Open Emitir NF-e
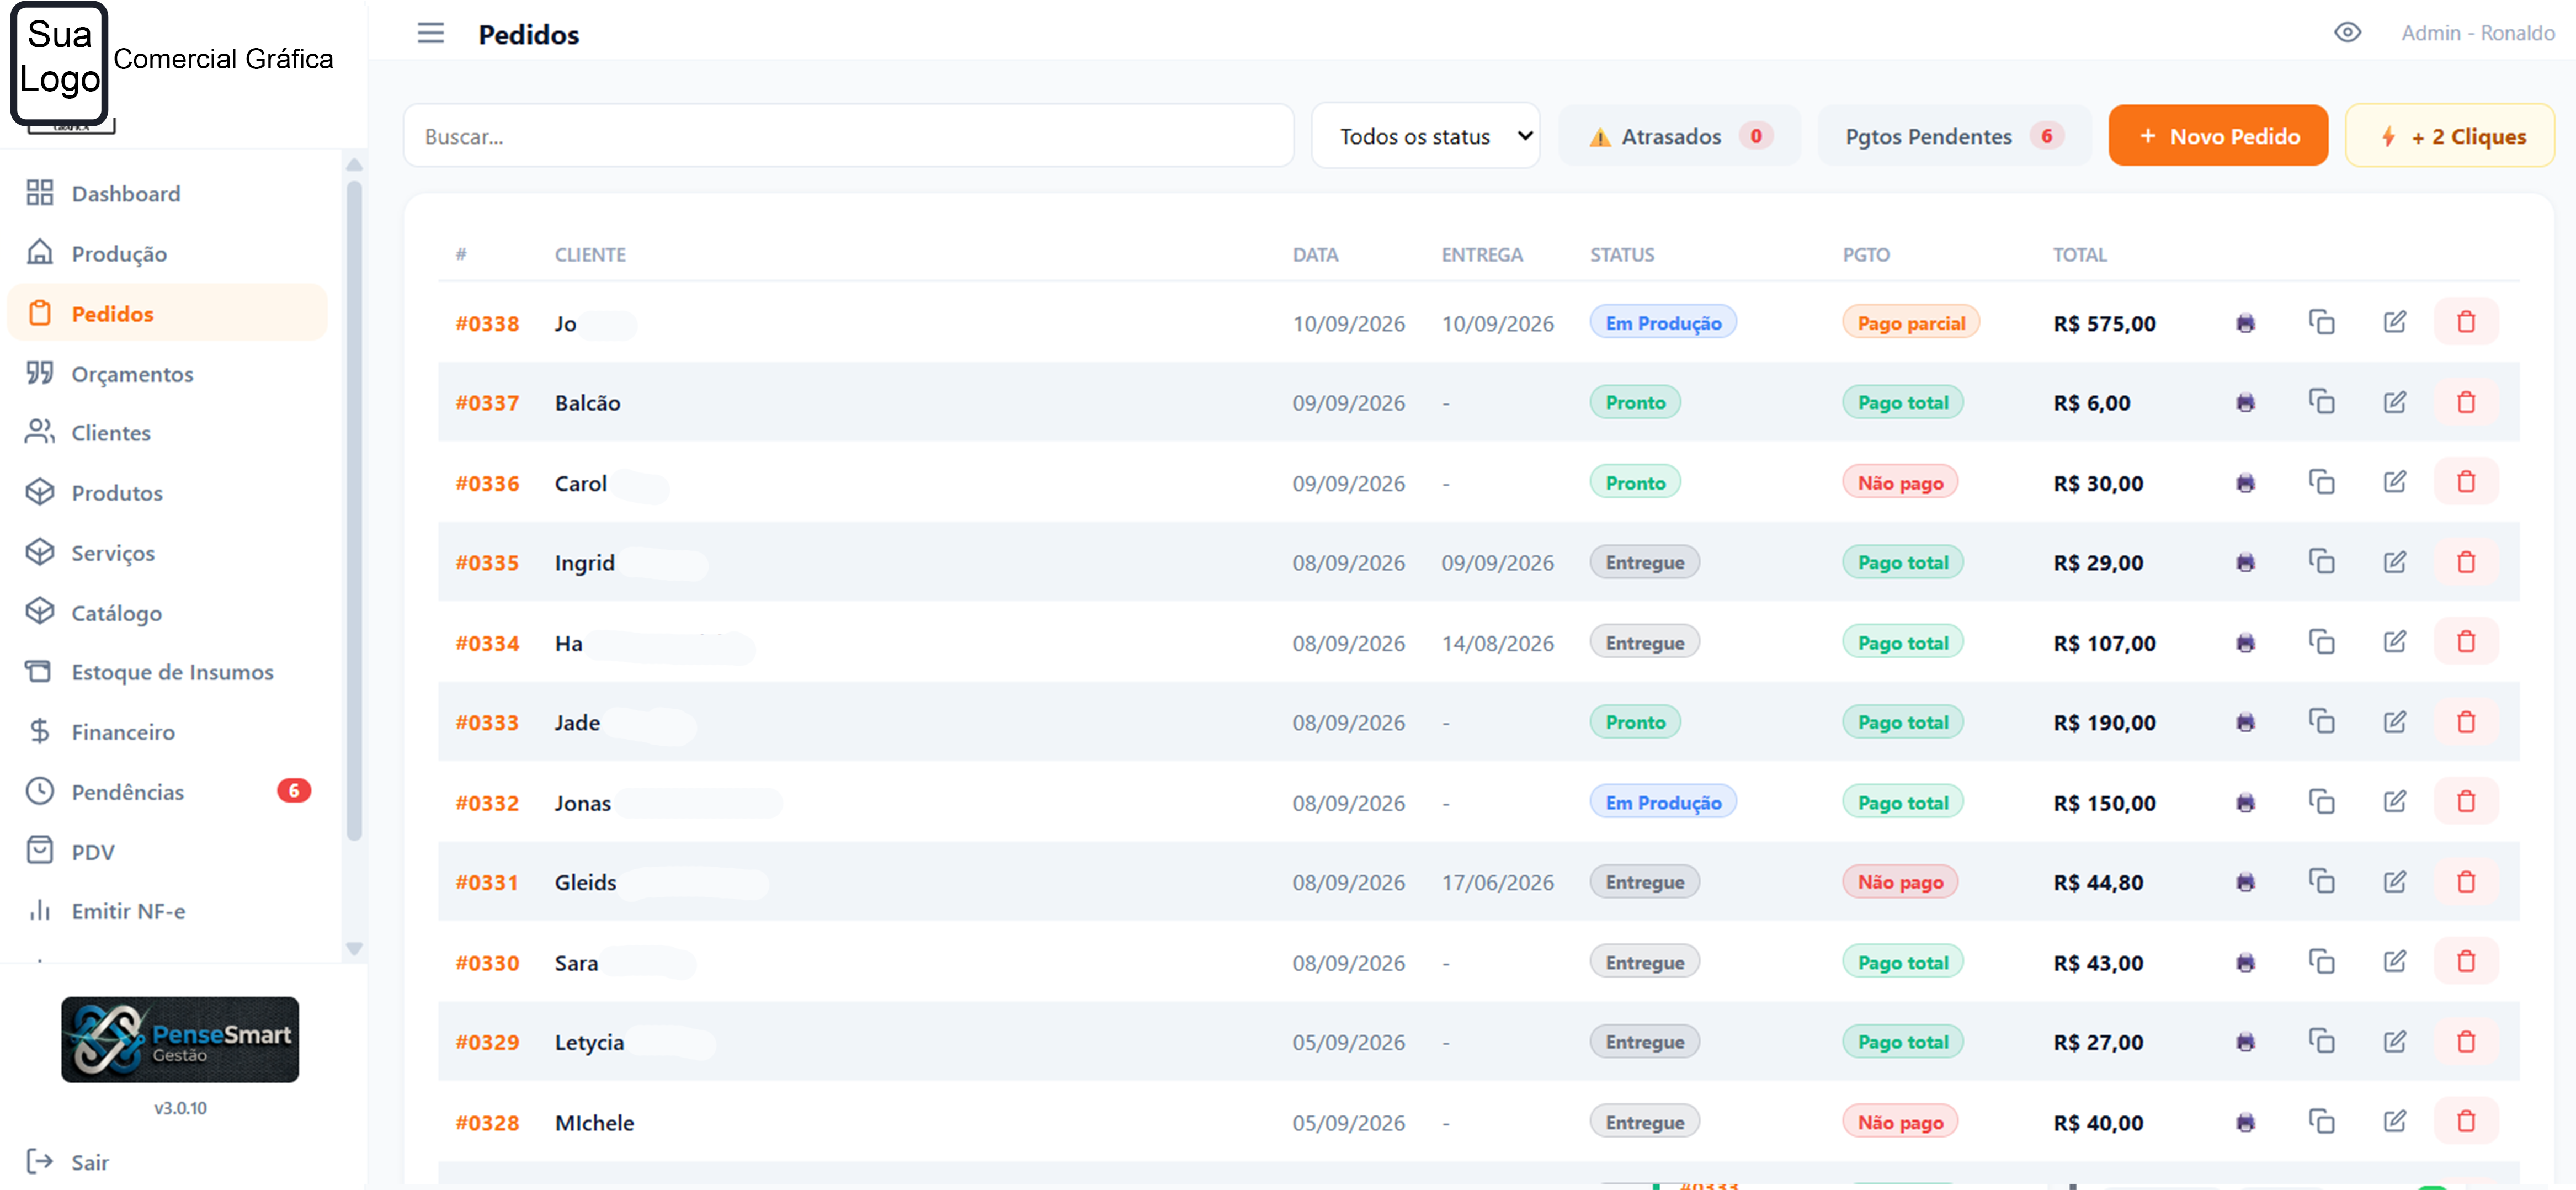The width and height of the screenshot is (2576, 1190). pos(167,911)
